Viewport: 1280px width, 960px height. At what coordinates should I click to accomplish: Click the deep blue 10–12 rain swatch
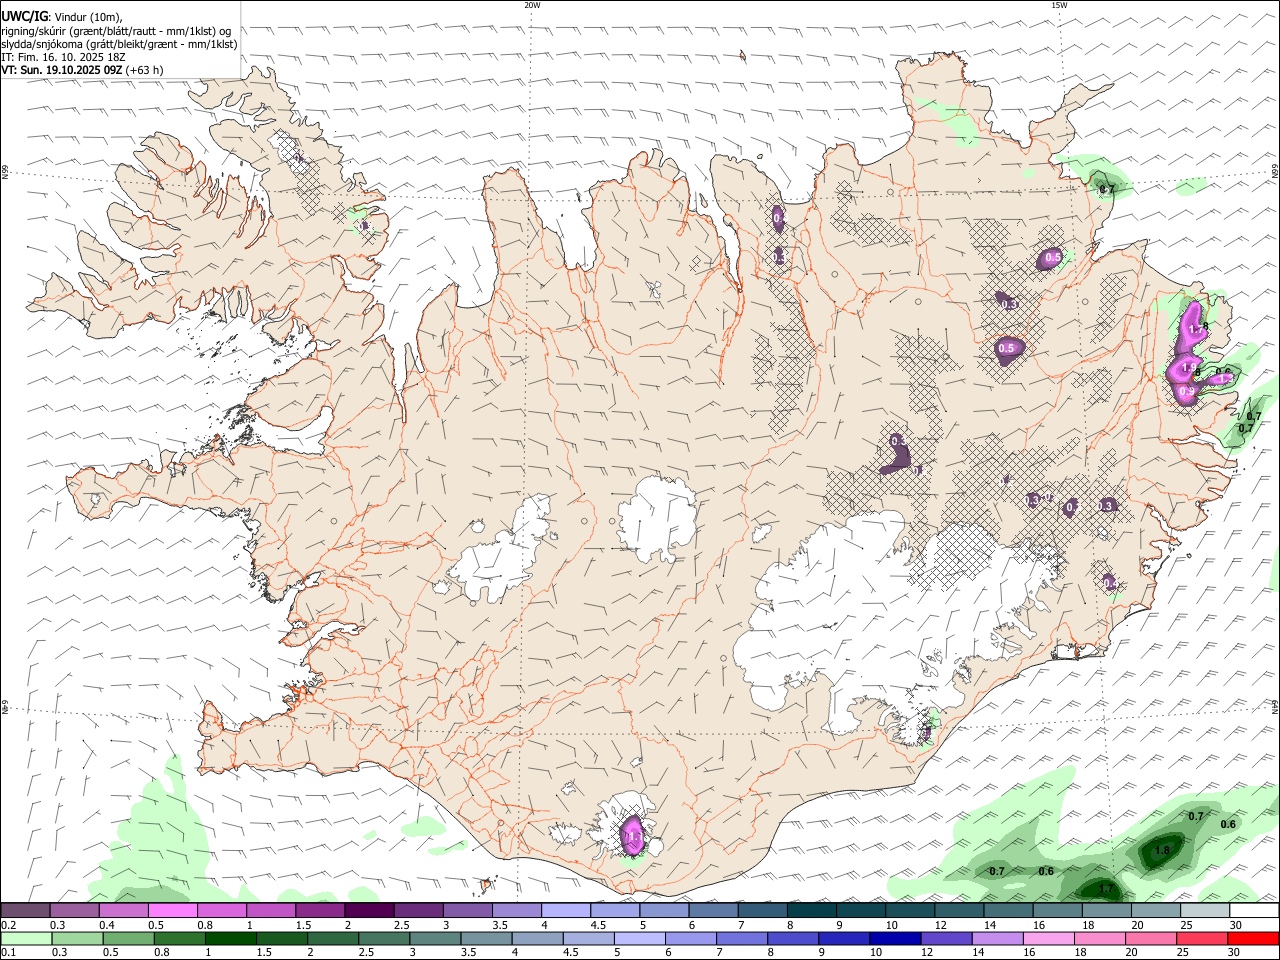[895, 938]
